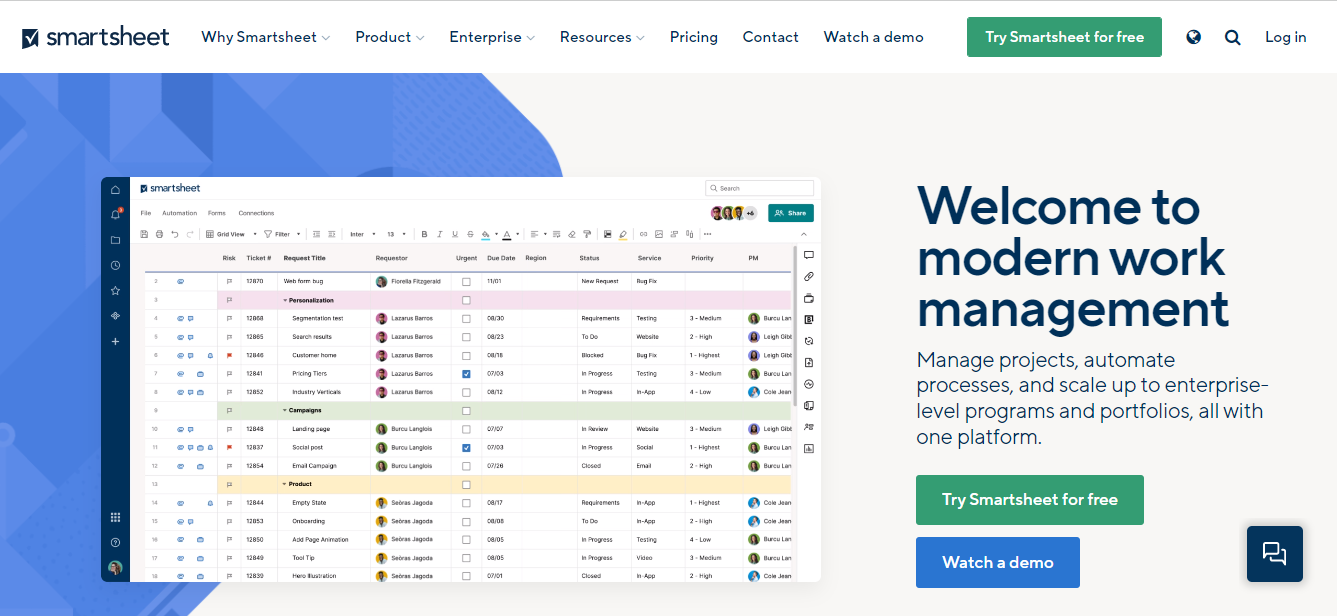Click the Print icon in sheet toolbar
The width and height of the screenshot is (1337, 616).
pyautogui.click(x=159, y=234)
